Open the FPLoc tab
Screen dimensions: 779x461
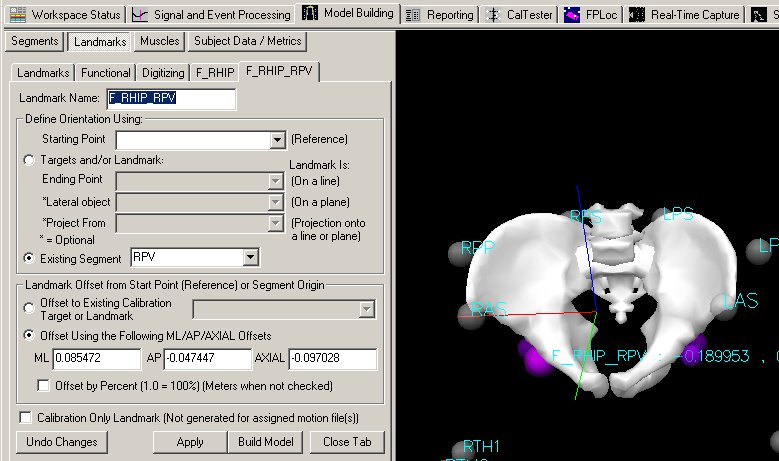coord(591,15)
